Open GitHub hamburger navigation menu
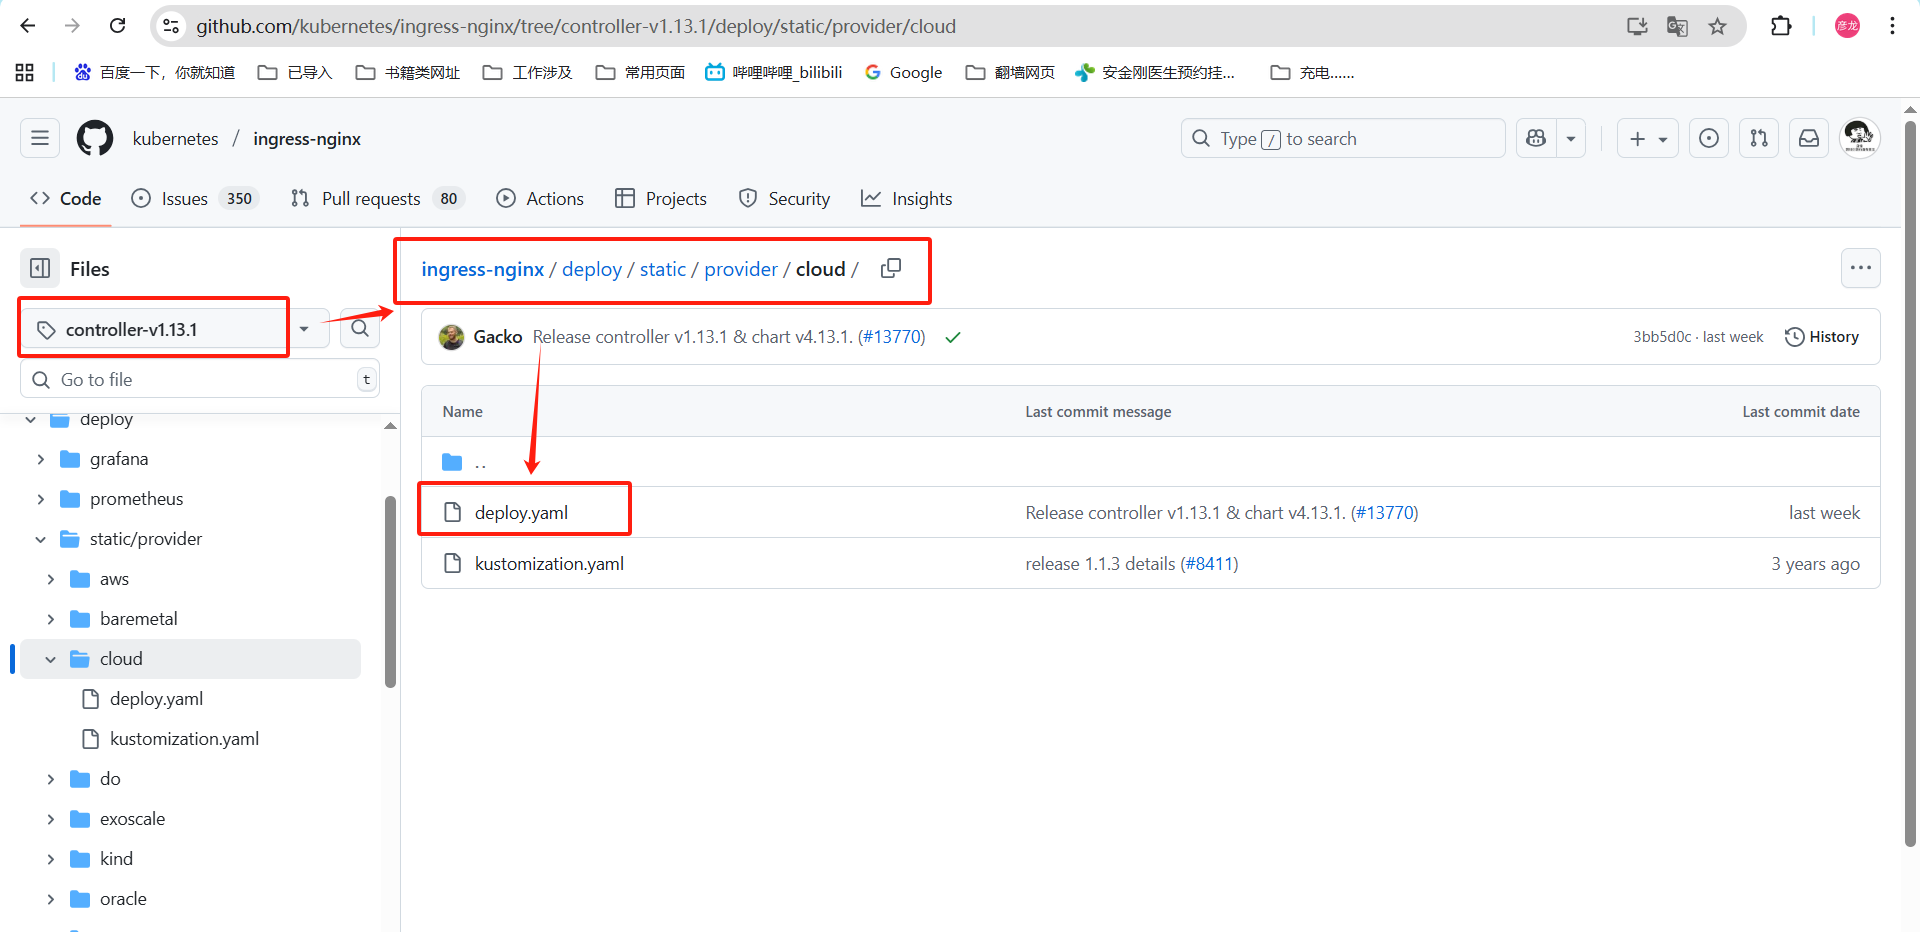Screen dimensions: 1920x932 click(40, 138)
